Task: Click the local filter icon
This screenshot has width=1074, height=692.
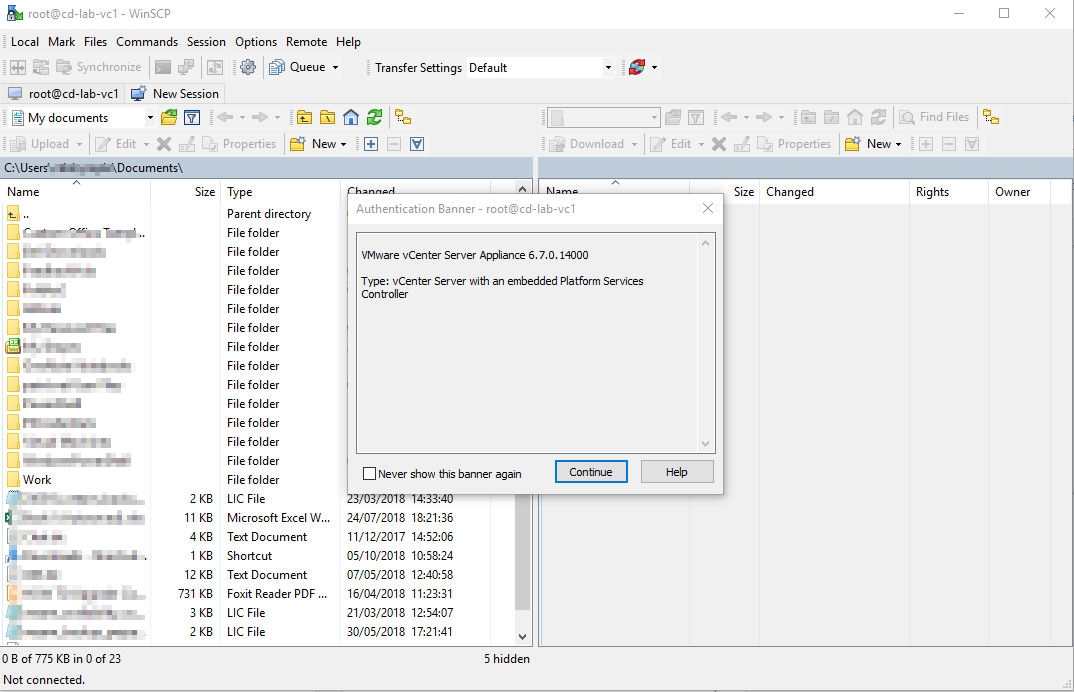Action: [x=192, y=118]
